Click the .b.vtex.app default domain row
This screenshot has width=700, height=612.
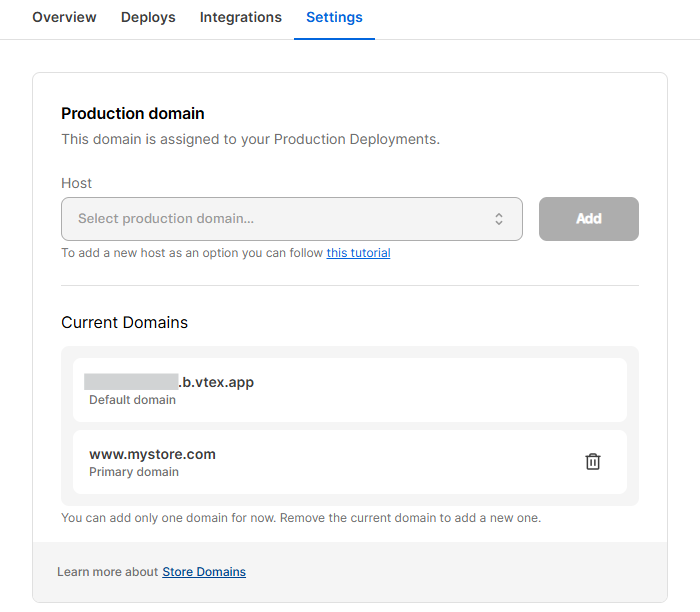tap(349, 390)
